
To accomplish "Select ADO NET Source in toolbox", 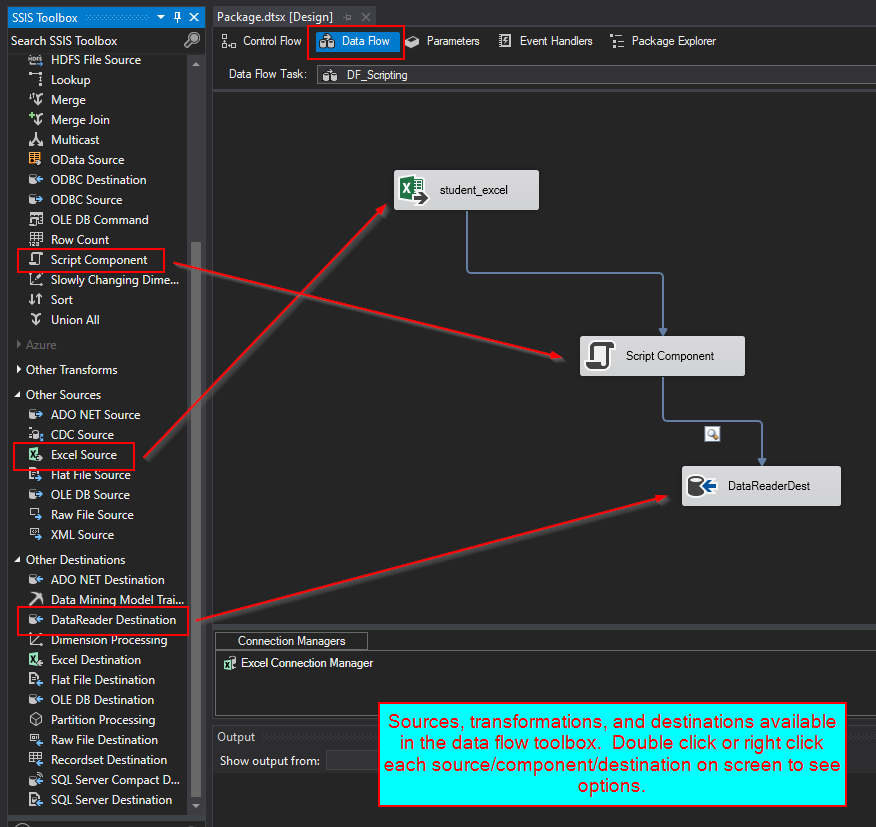I will click(x=96, y=415).
